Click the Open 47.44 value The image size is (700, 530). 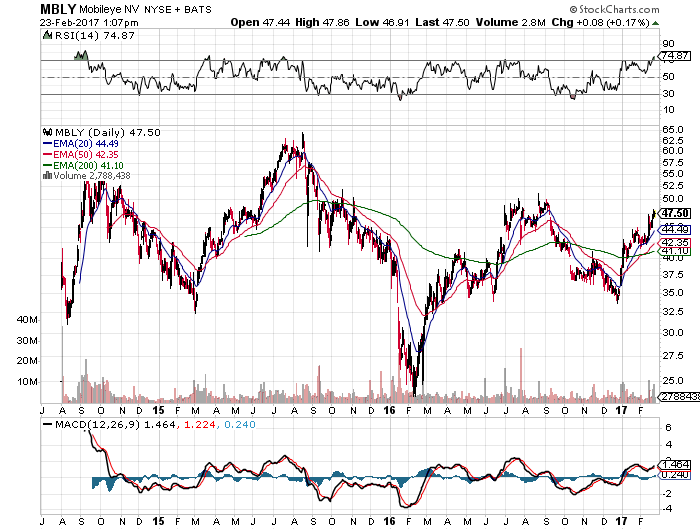260,22
